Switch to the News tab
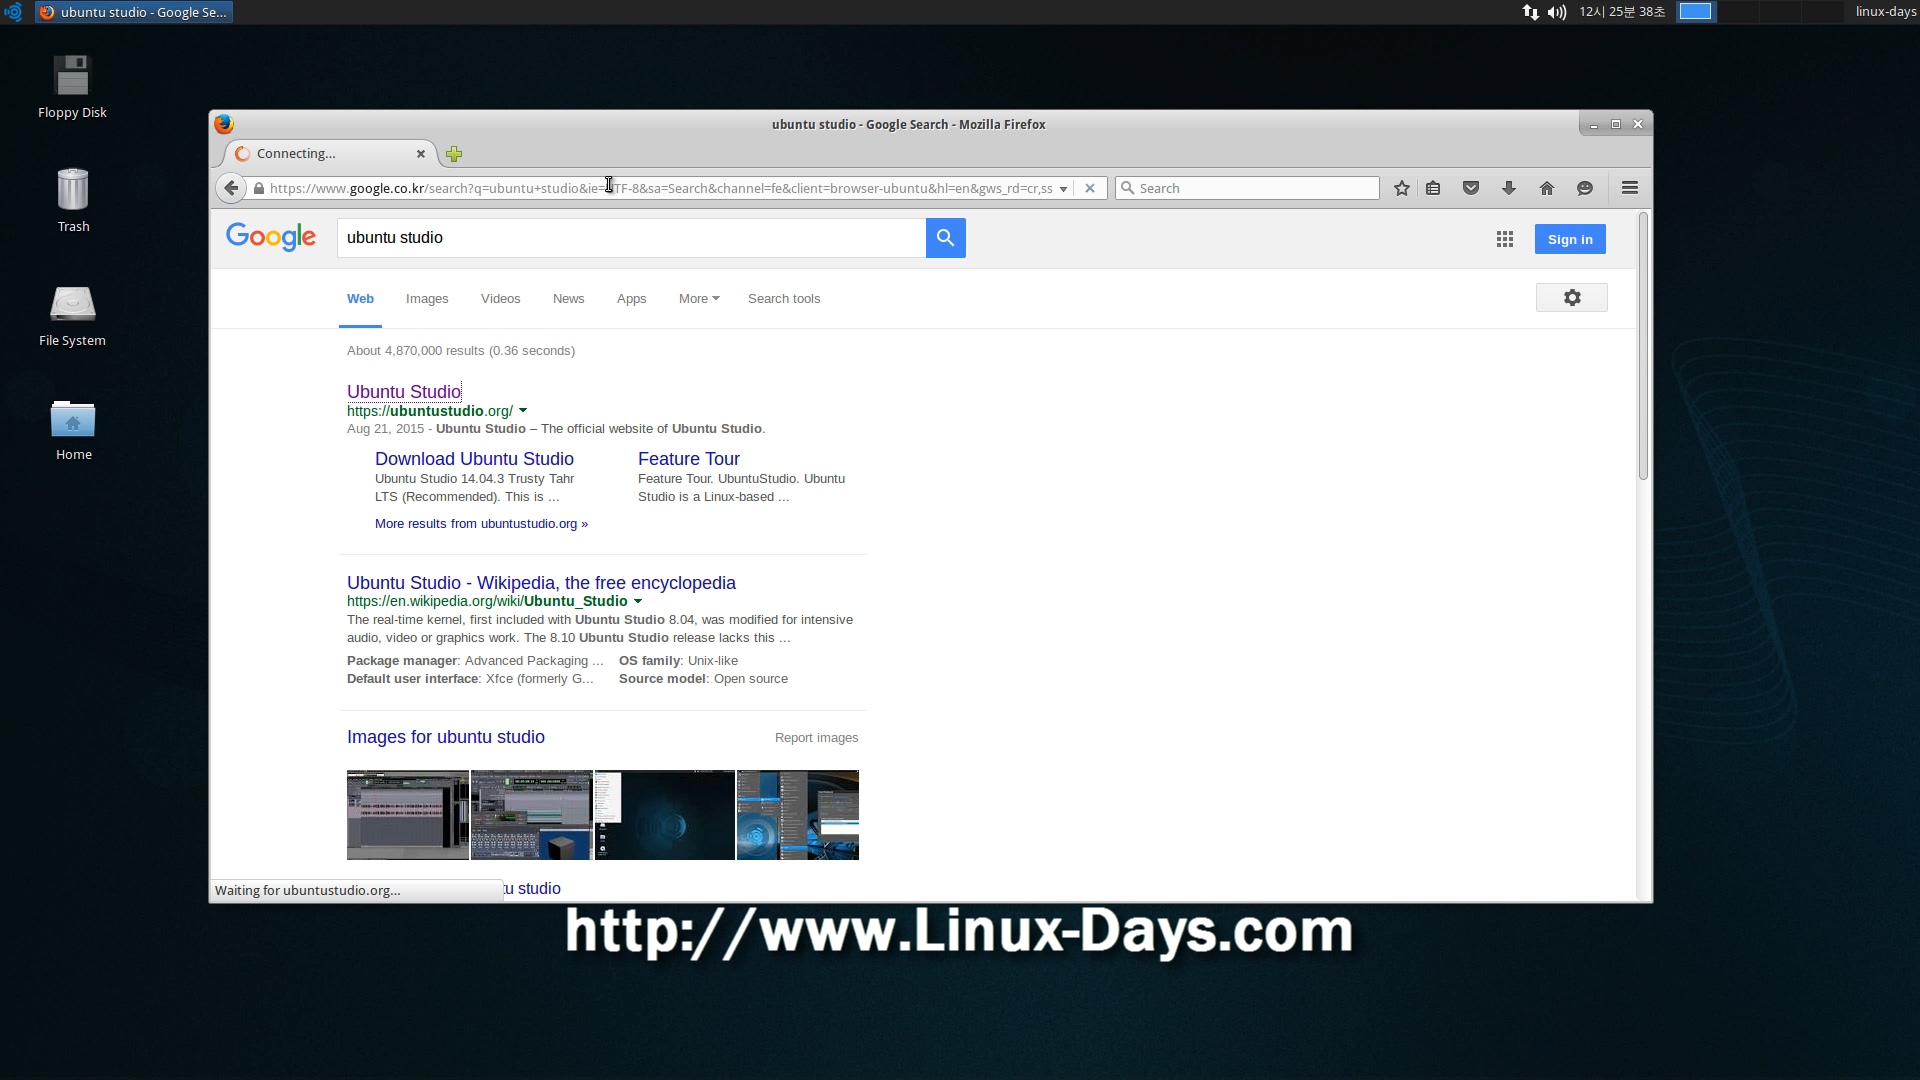This screenshot has height=1080, width=1920. (568, 299)
